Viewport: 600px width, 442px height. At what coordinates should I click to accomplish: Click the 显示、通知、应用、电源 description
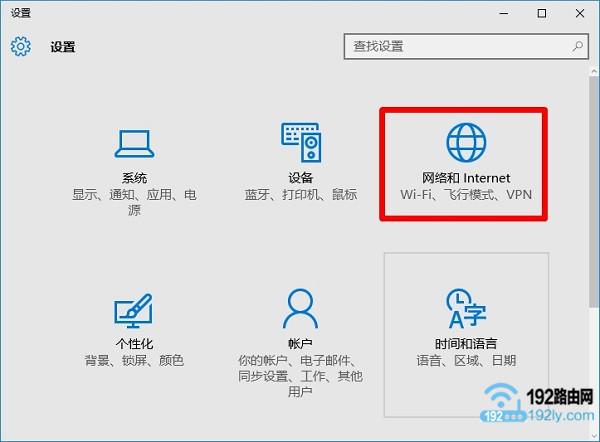click(134, 202)
